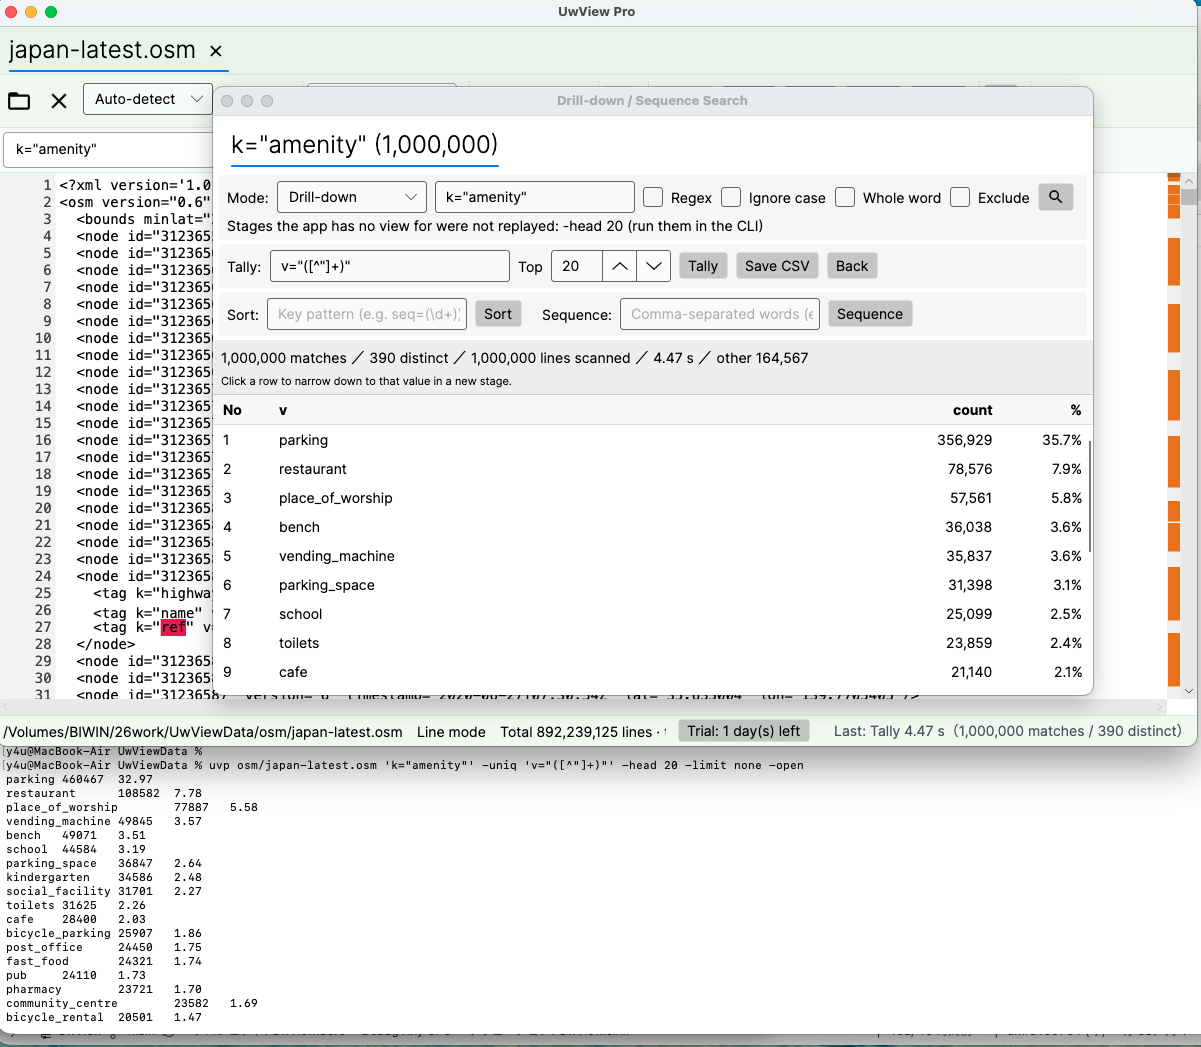This screenshot has width=1201, height=1047.
Task: Focus the Sort key pattern field
Action: click(367, 314)
